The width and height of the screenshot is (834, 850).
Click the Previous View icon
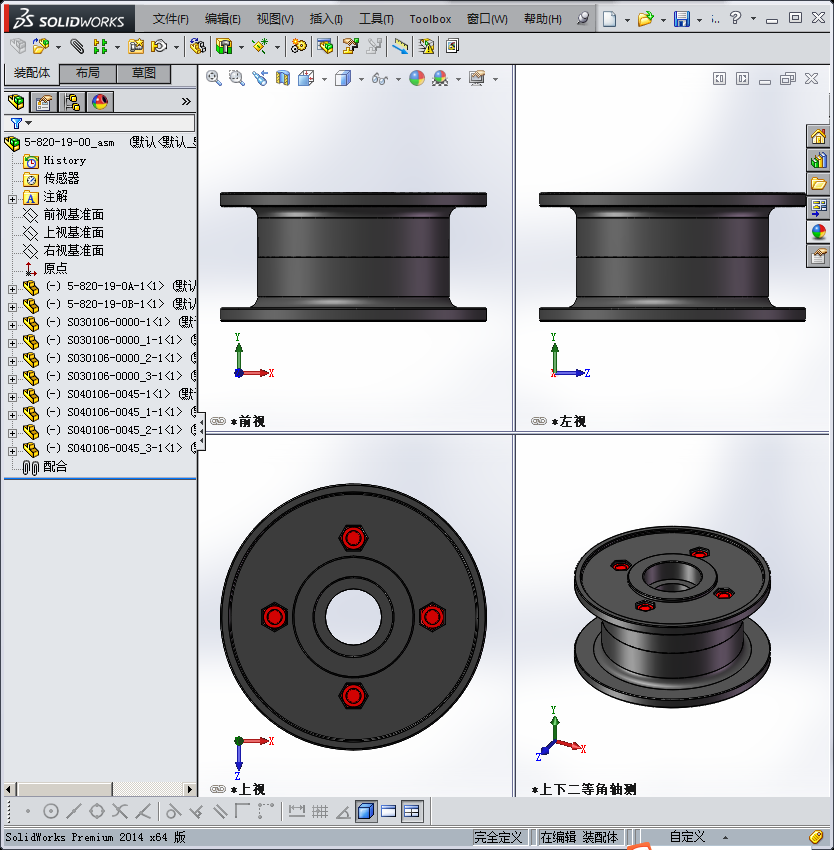(260, 79)
